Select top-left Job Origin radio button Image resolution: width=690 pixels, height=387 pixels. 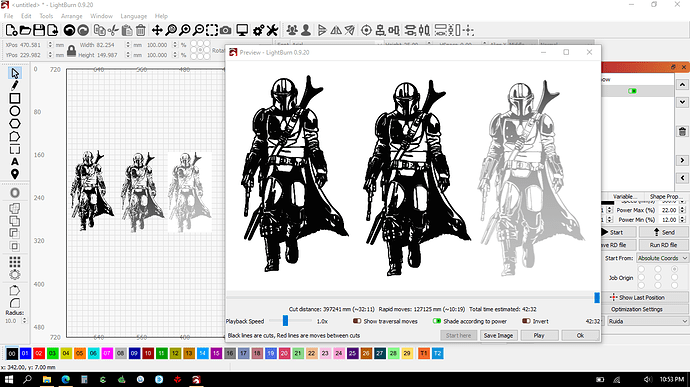coord(641,269)
